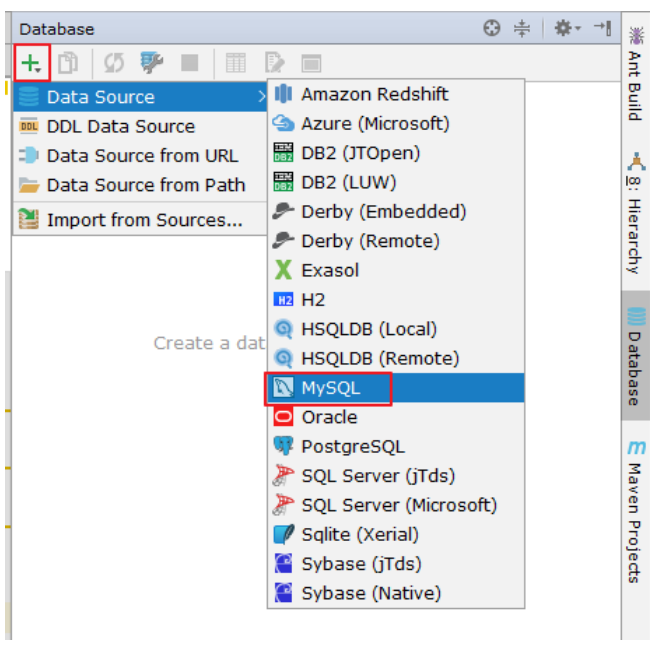Click the Duplicate data source icon
Image resolution: width=661 pixels, height=647 pixels.
(68, 63)
